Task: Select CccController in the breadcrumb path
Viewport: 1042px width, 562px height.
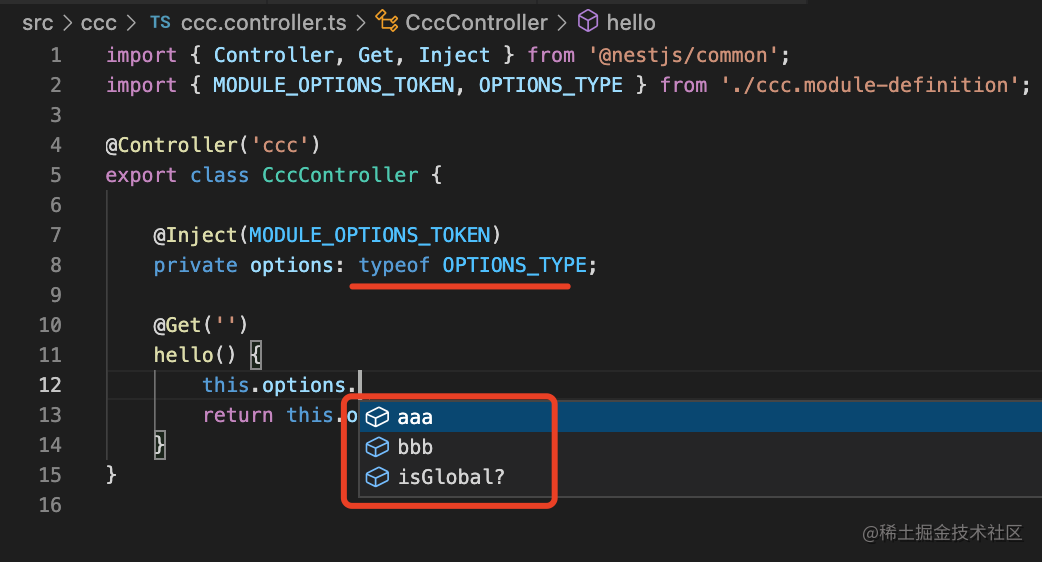Action: coord(476,22)
